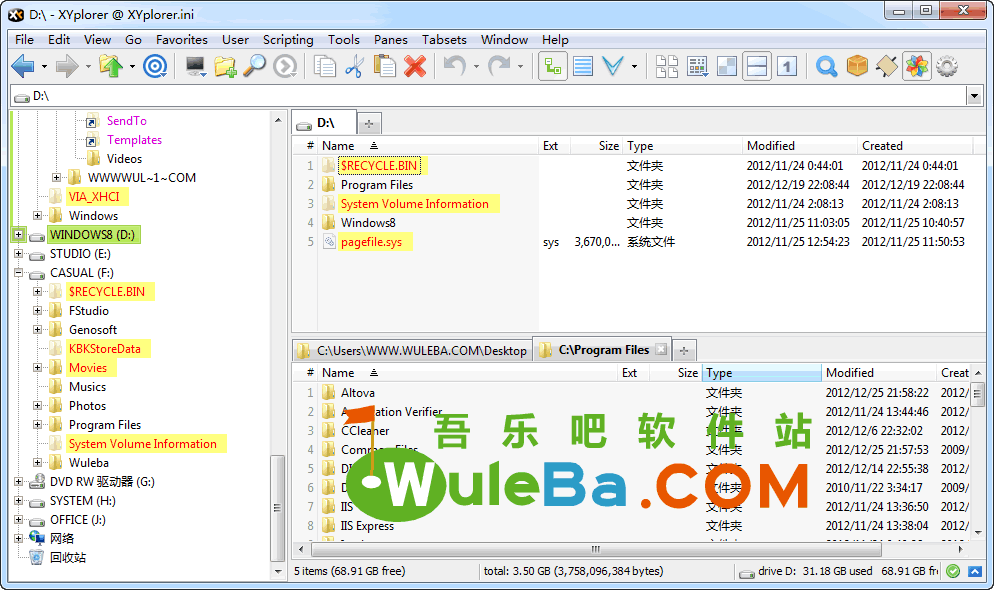Sort upper pane by Modified column
Image resolution: width=994 pixels, height=590 pixels.
tap(799, 146)
